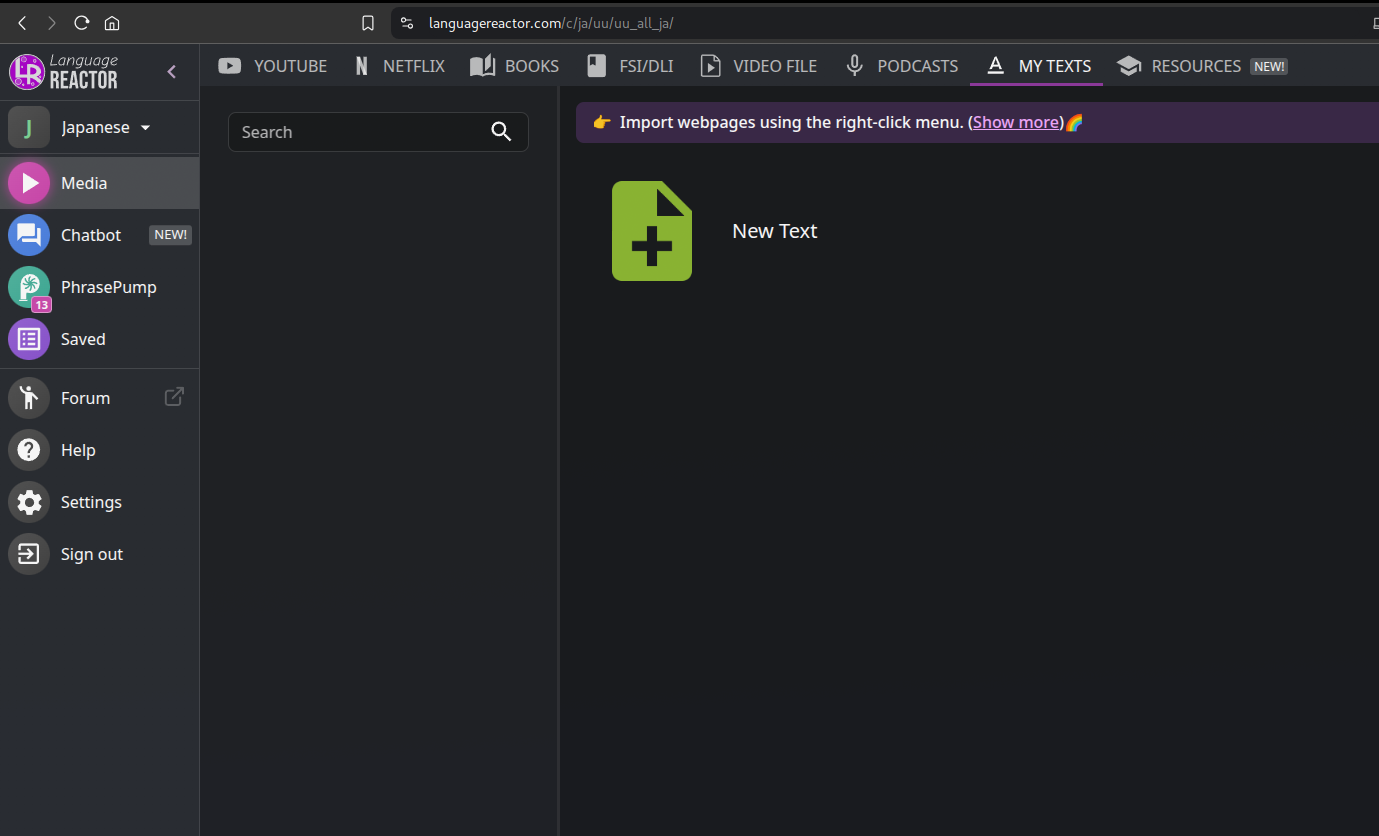Switch to the NETFLIX tab
The height and width of the screenshot is (836, 1379).
399,66
